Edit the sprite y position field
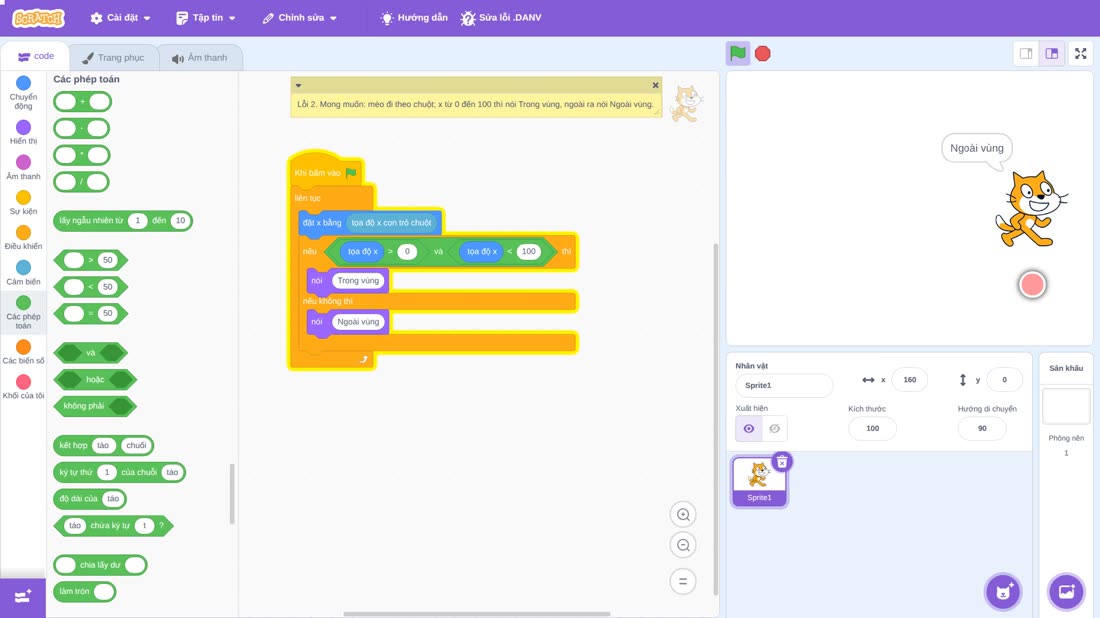The width and height of the screenshot is (1100, 618). pos(1004,379)
